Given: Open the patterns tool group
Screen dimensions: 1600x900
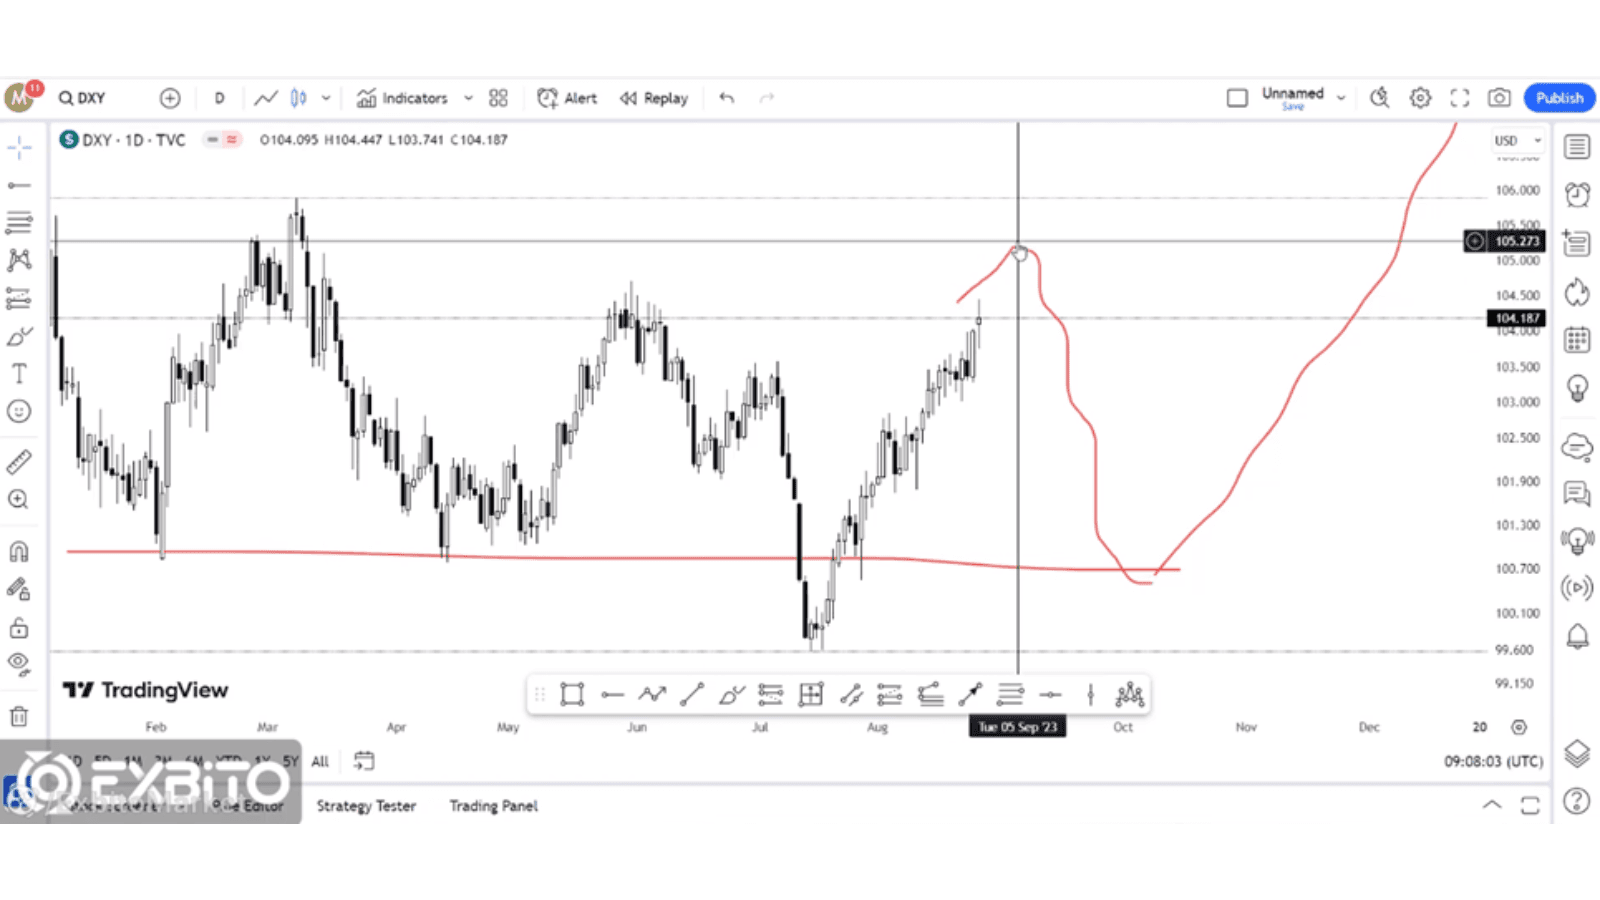Looking at the screenshot, I should coord(19,260).
